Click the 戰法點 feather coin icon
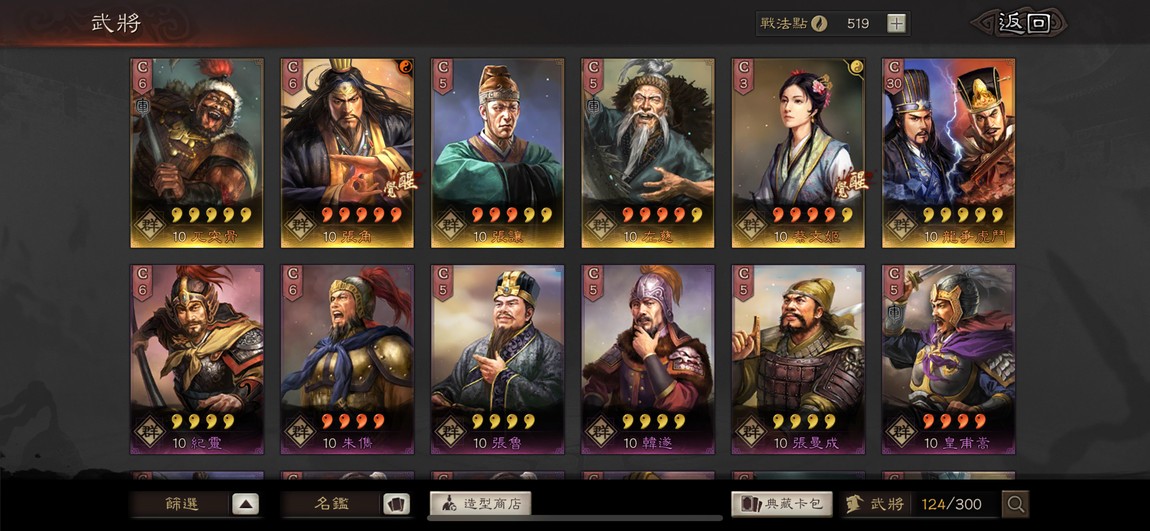This screenshot has height=531, width=1150. 819,23
